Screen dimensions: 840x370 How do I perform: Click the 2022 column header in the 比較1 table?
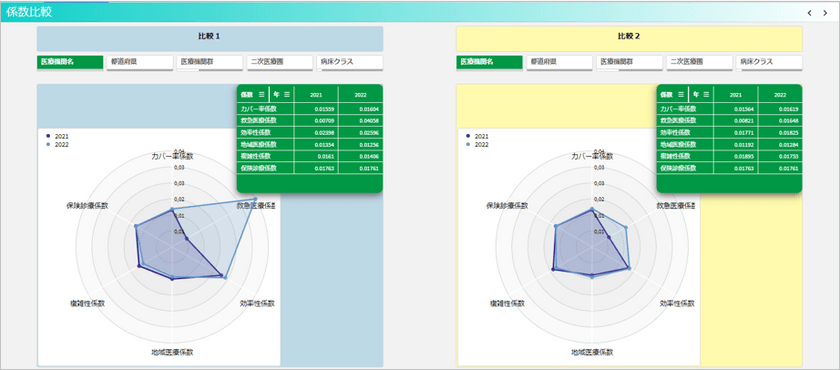tap(360, 94)
